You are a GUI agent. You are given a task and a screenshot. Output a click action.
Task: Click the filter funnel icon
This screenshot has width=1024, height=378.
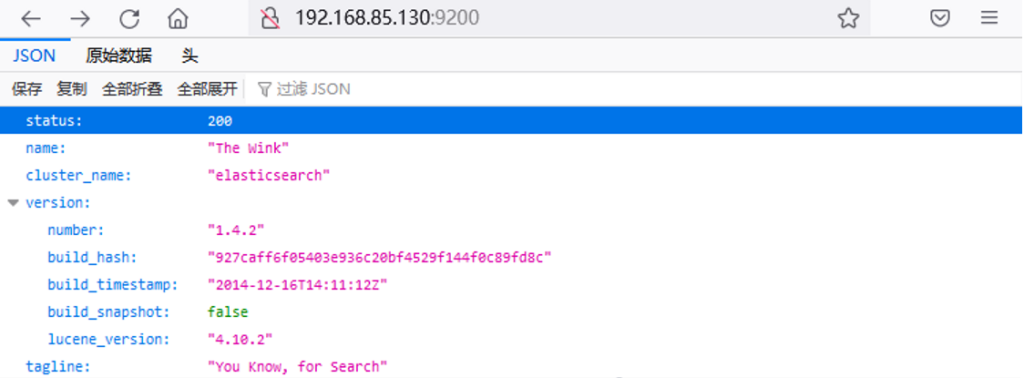tap(264, 89)
